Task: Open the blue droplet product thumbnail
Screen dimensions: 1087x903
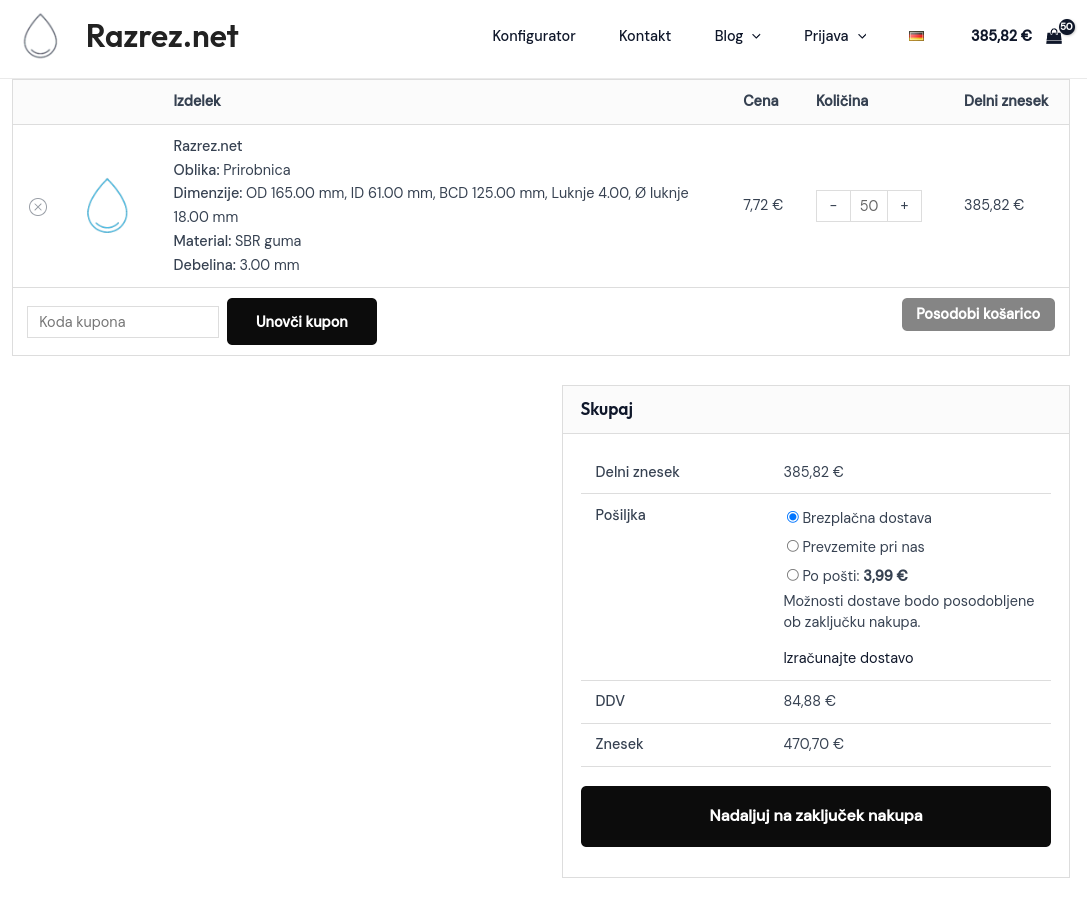Action: point(107,206)
